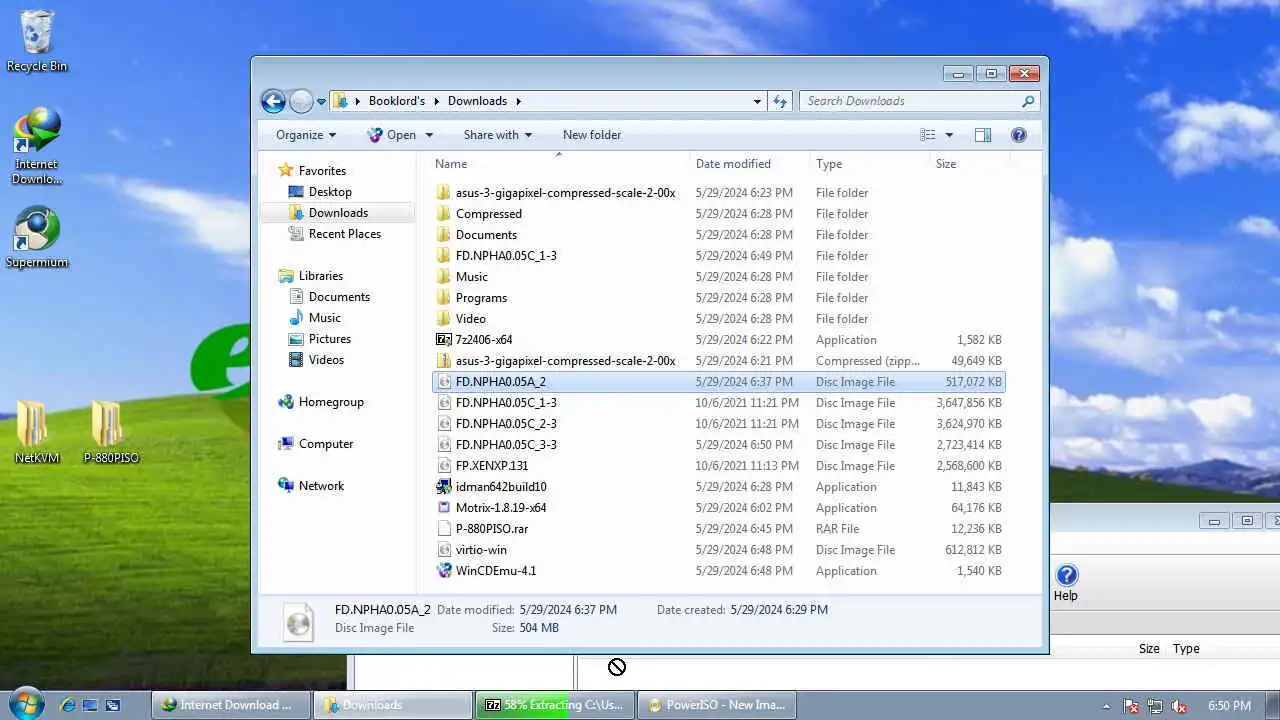Screen dimensions: 1280x720
Task: Select Downloads in the navigation pane
Action: point(338,213)
